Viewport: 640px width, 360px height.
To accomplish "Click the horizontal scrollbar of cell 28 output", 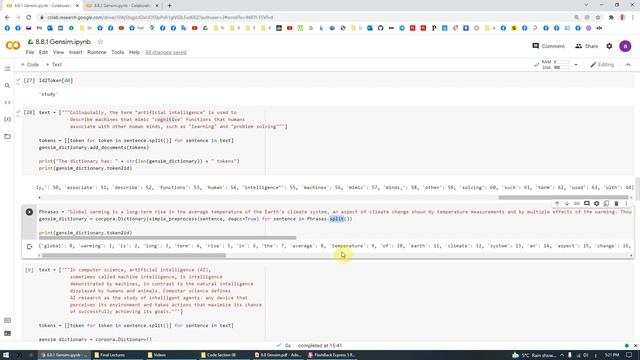I will coord(563,198).
